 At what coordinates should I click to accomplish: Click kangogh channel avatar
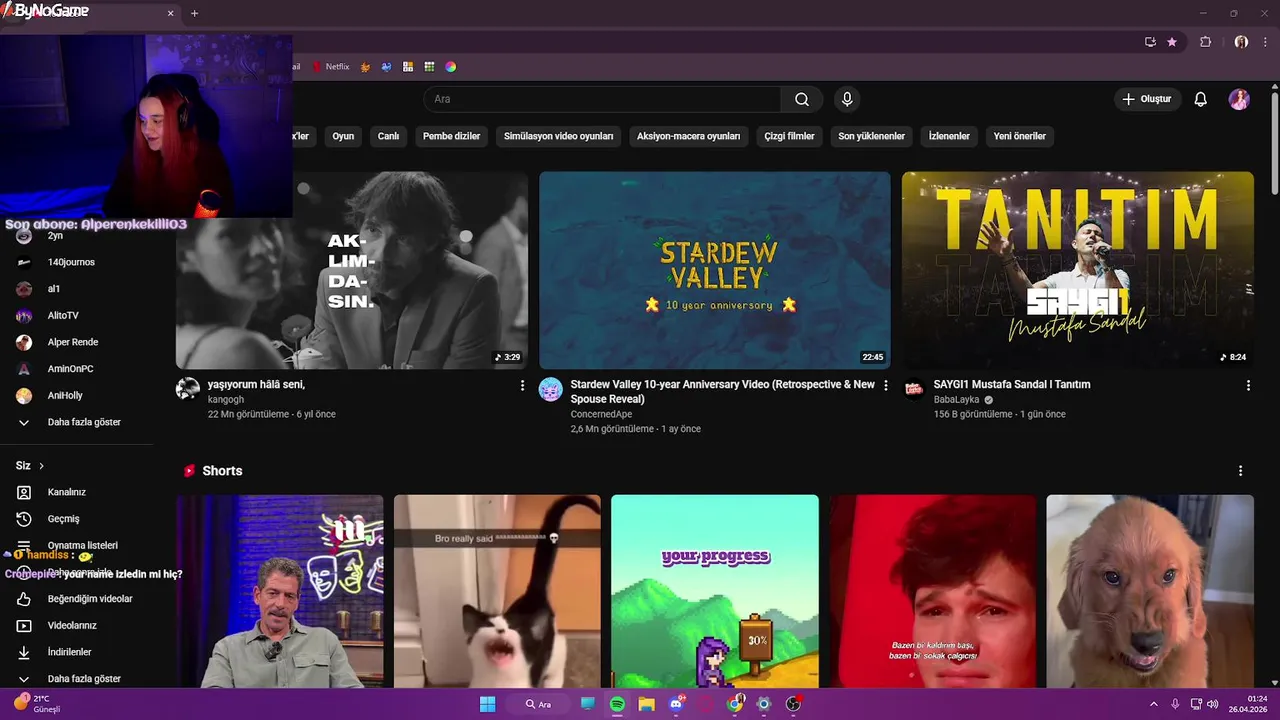click(188, 390)
